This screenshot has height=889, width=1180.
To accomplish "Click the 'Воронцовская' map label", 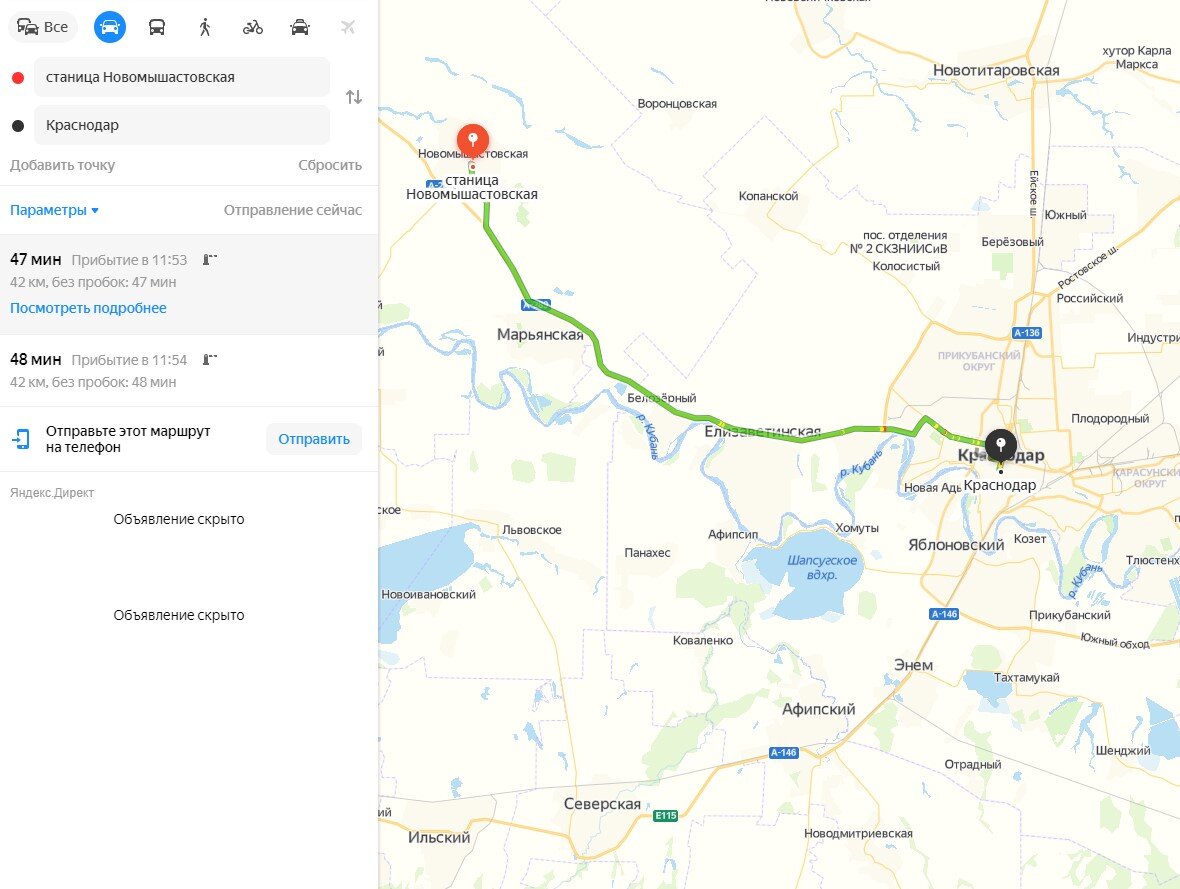I will pos(677,104).
